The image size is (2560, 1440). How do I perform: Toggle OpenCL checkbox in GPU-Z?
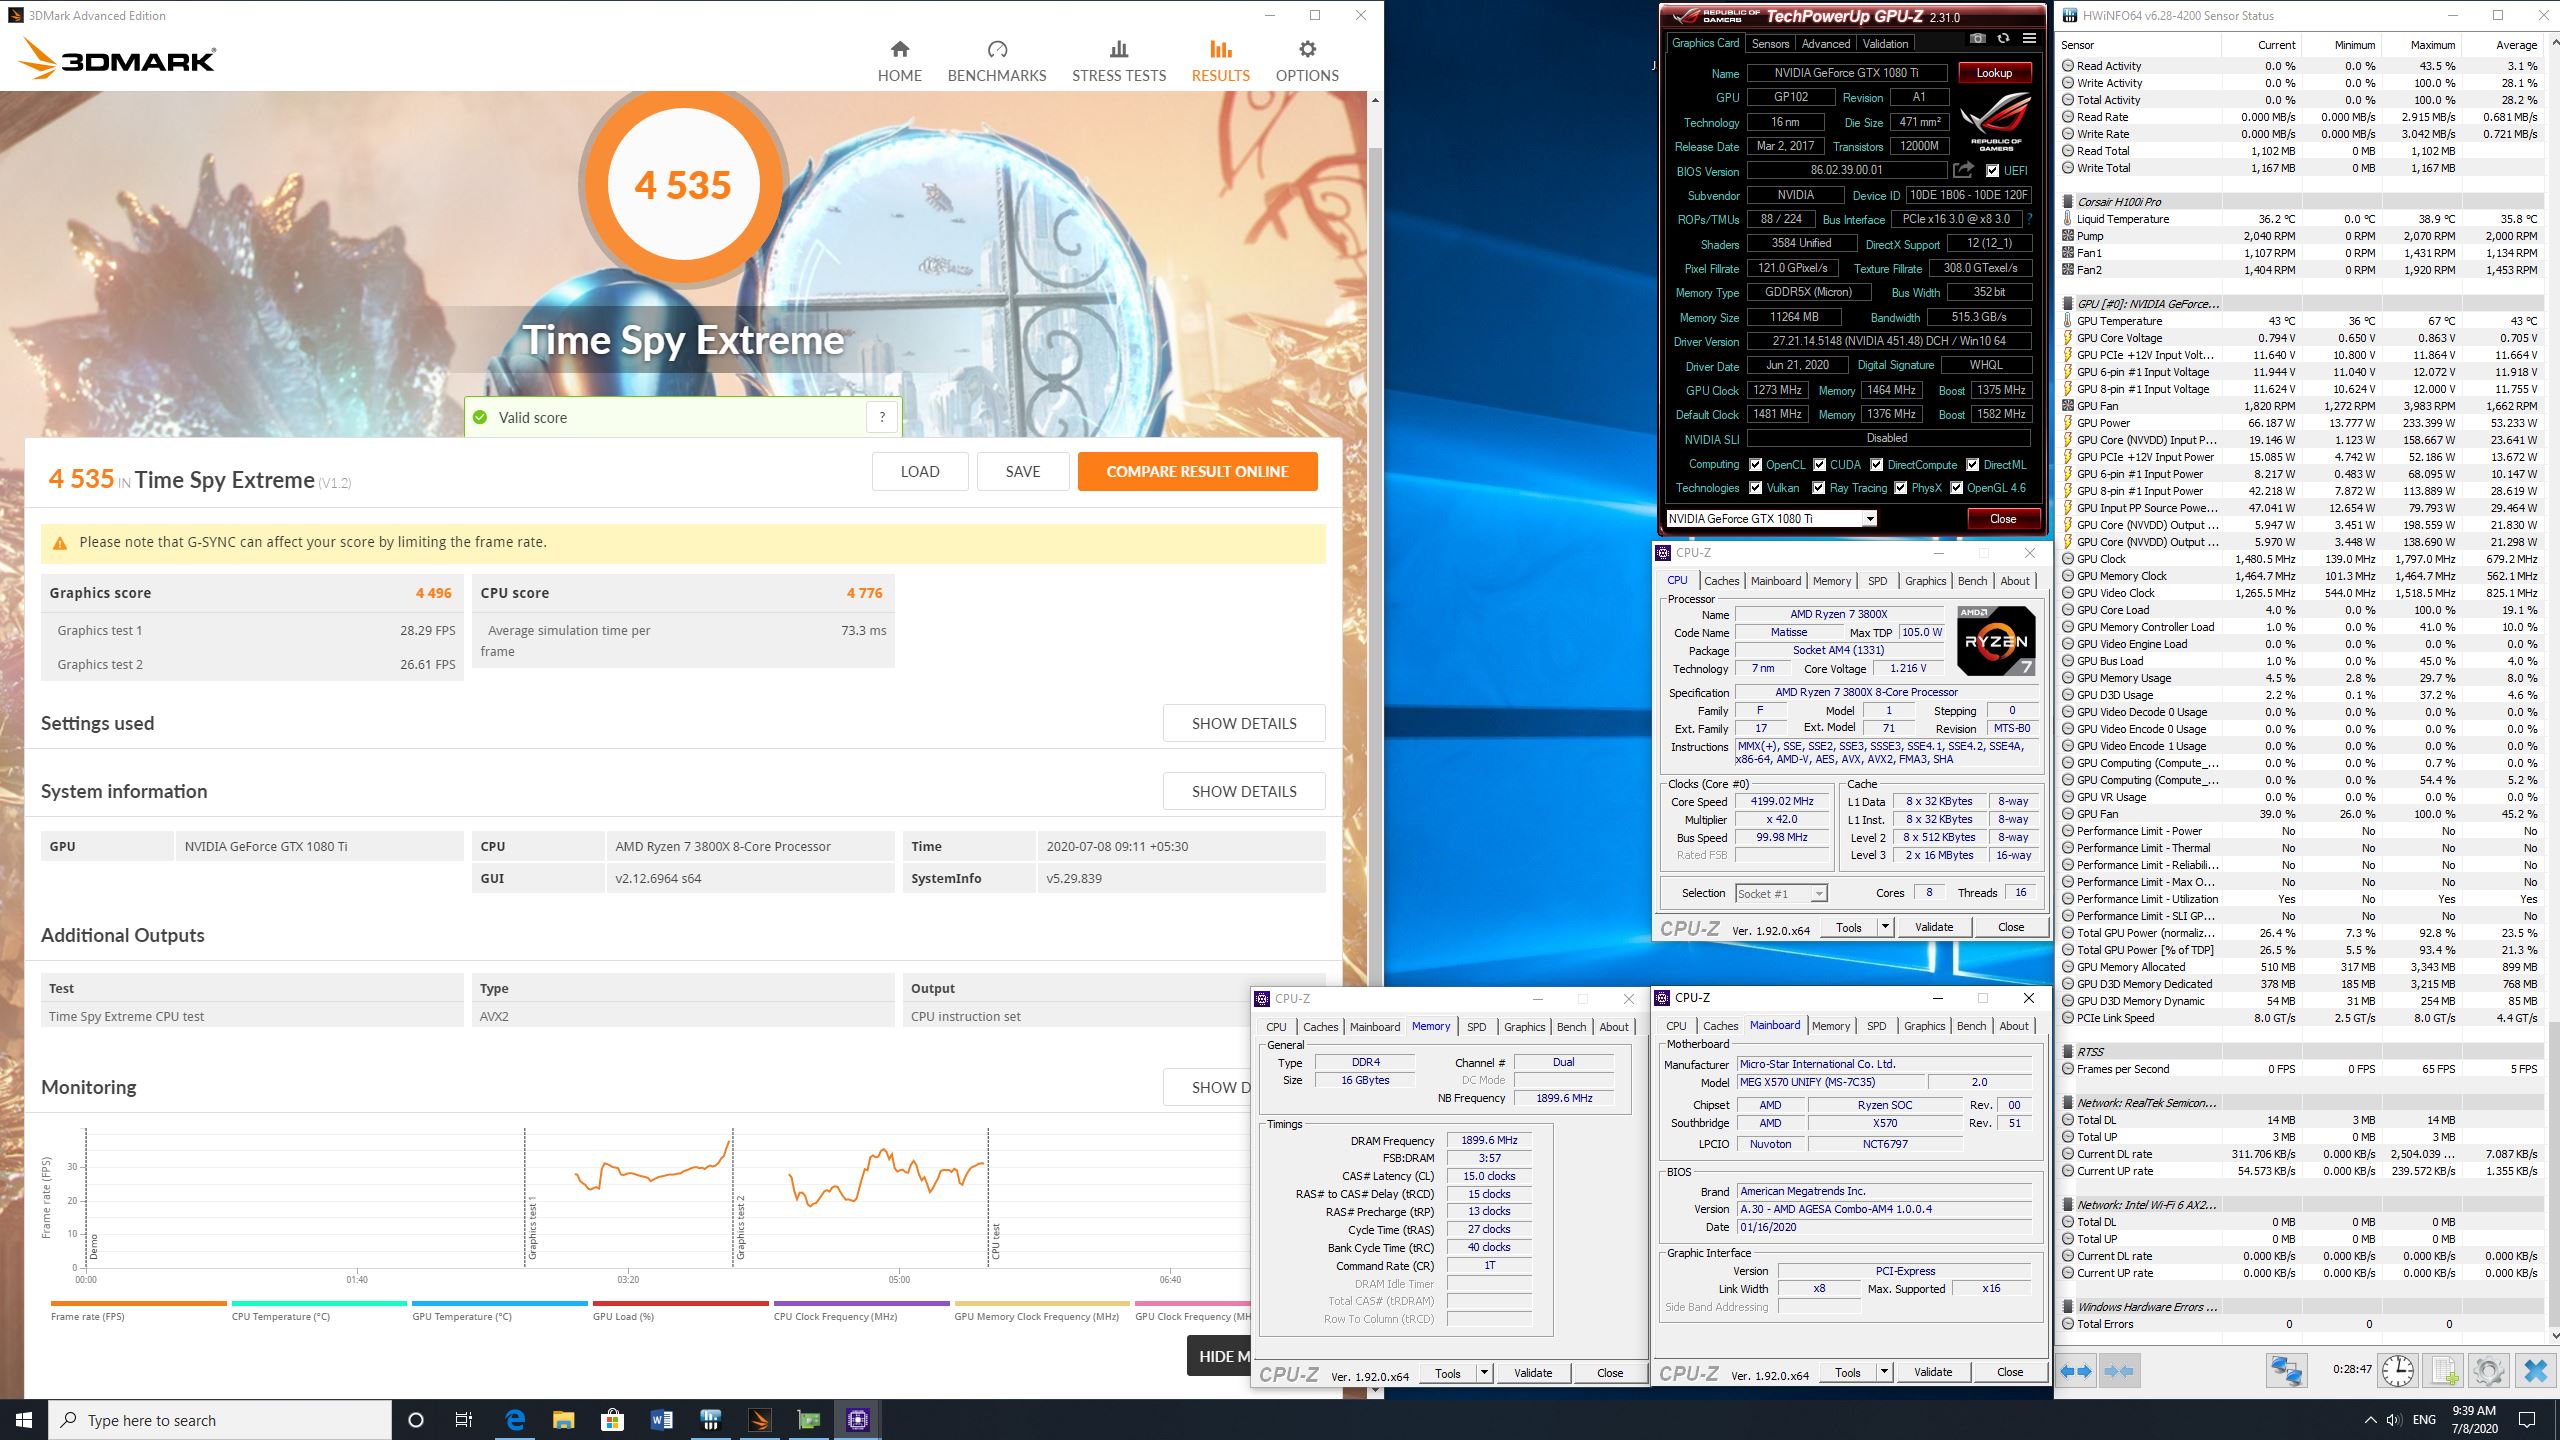[x=1755, y=465]
